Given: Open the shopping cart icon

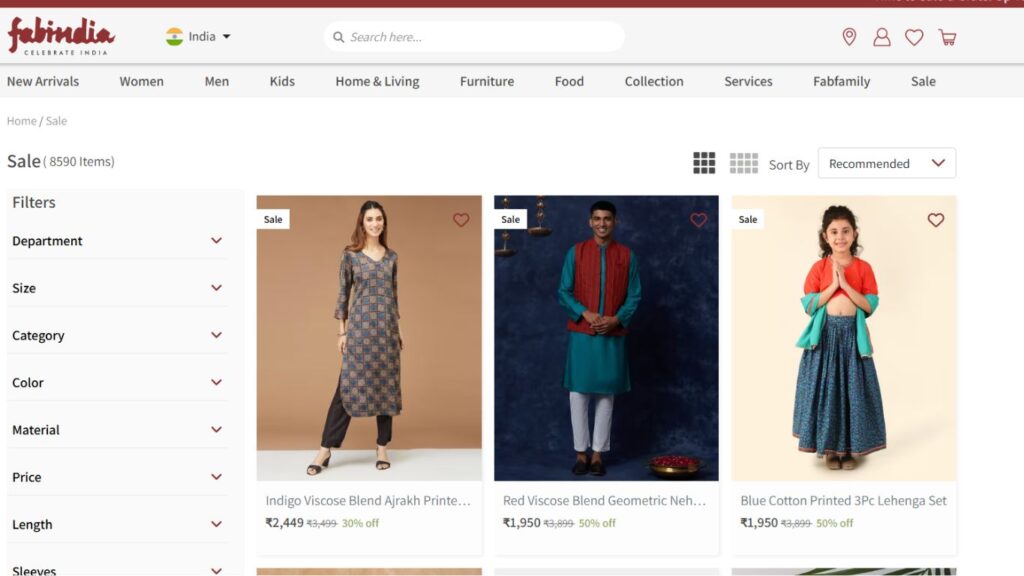Looking at the screenshot, I should pos(947,37).
